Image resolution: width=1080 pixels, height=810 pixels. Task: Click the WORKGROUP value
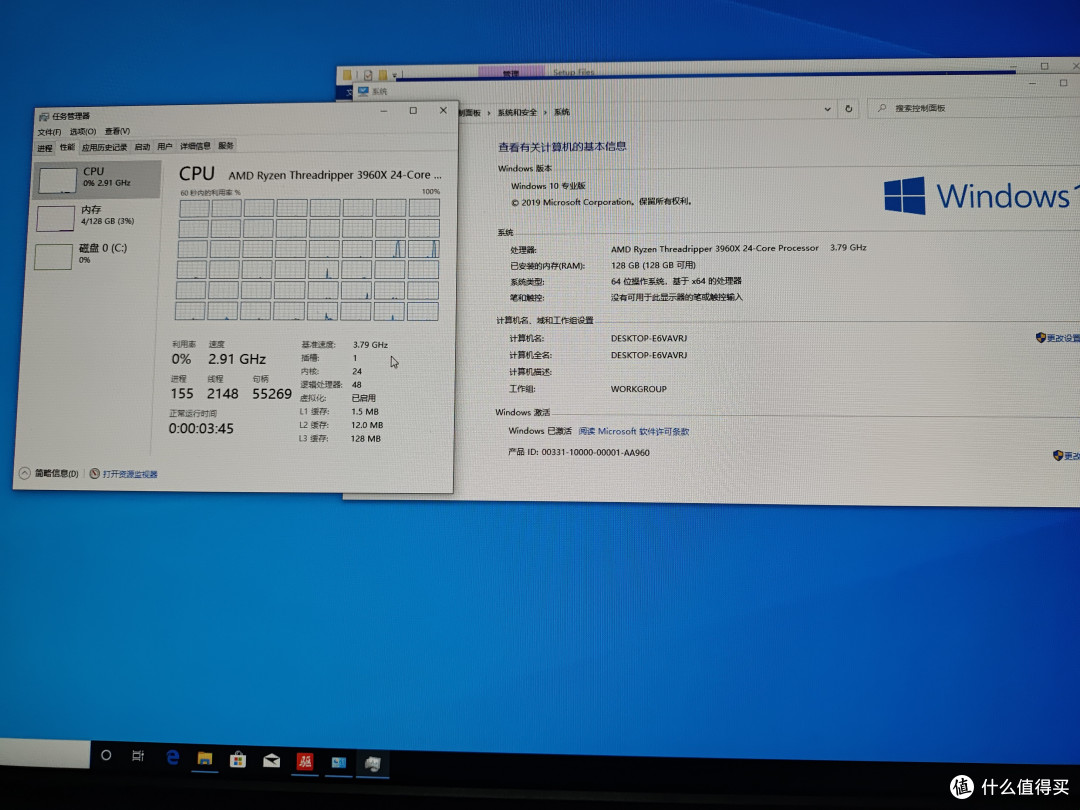pyautogui.click(x=638, y=389)
